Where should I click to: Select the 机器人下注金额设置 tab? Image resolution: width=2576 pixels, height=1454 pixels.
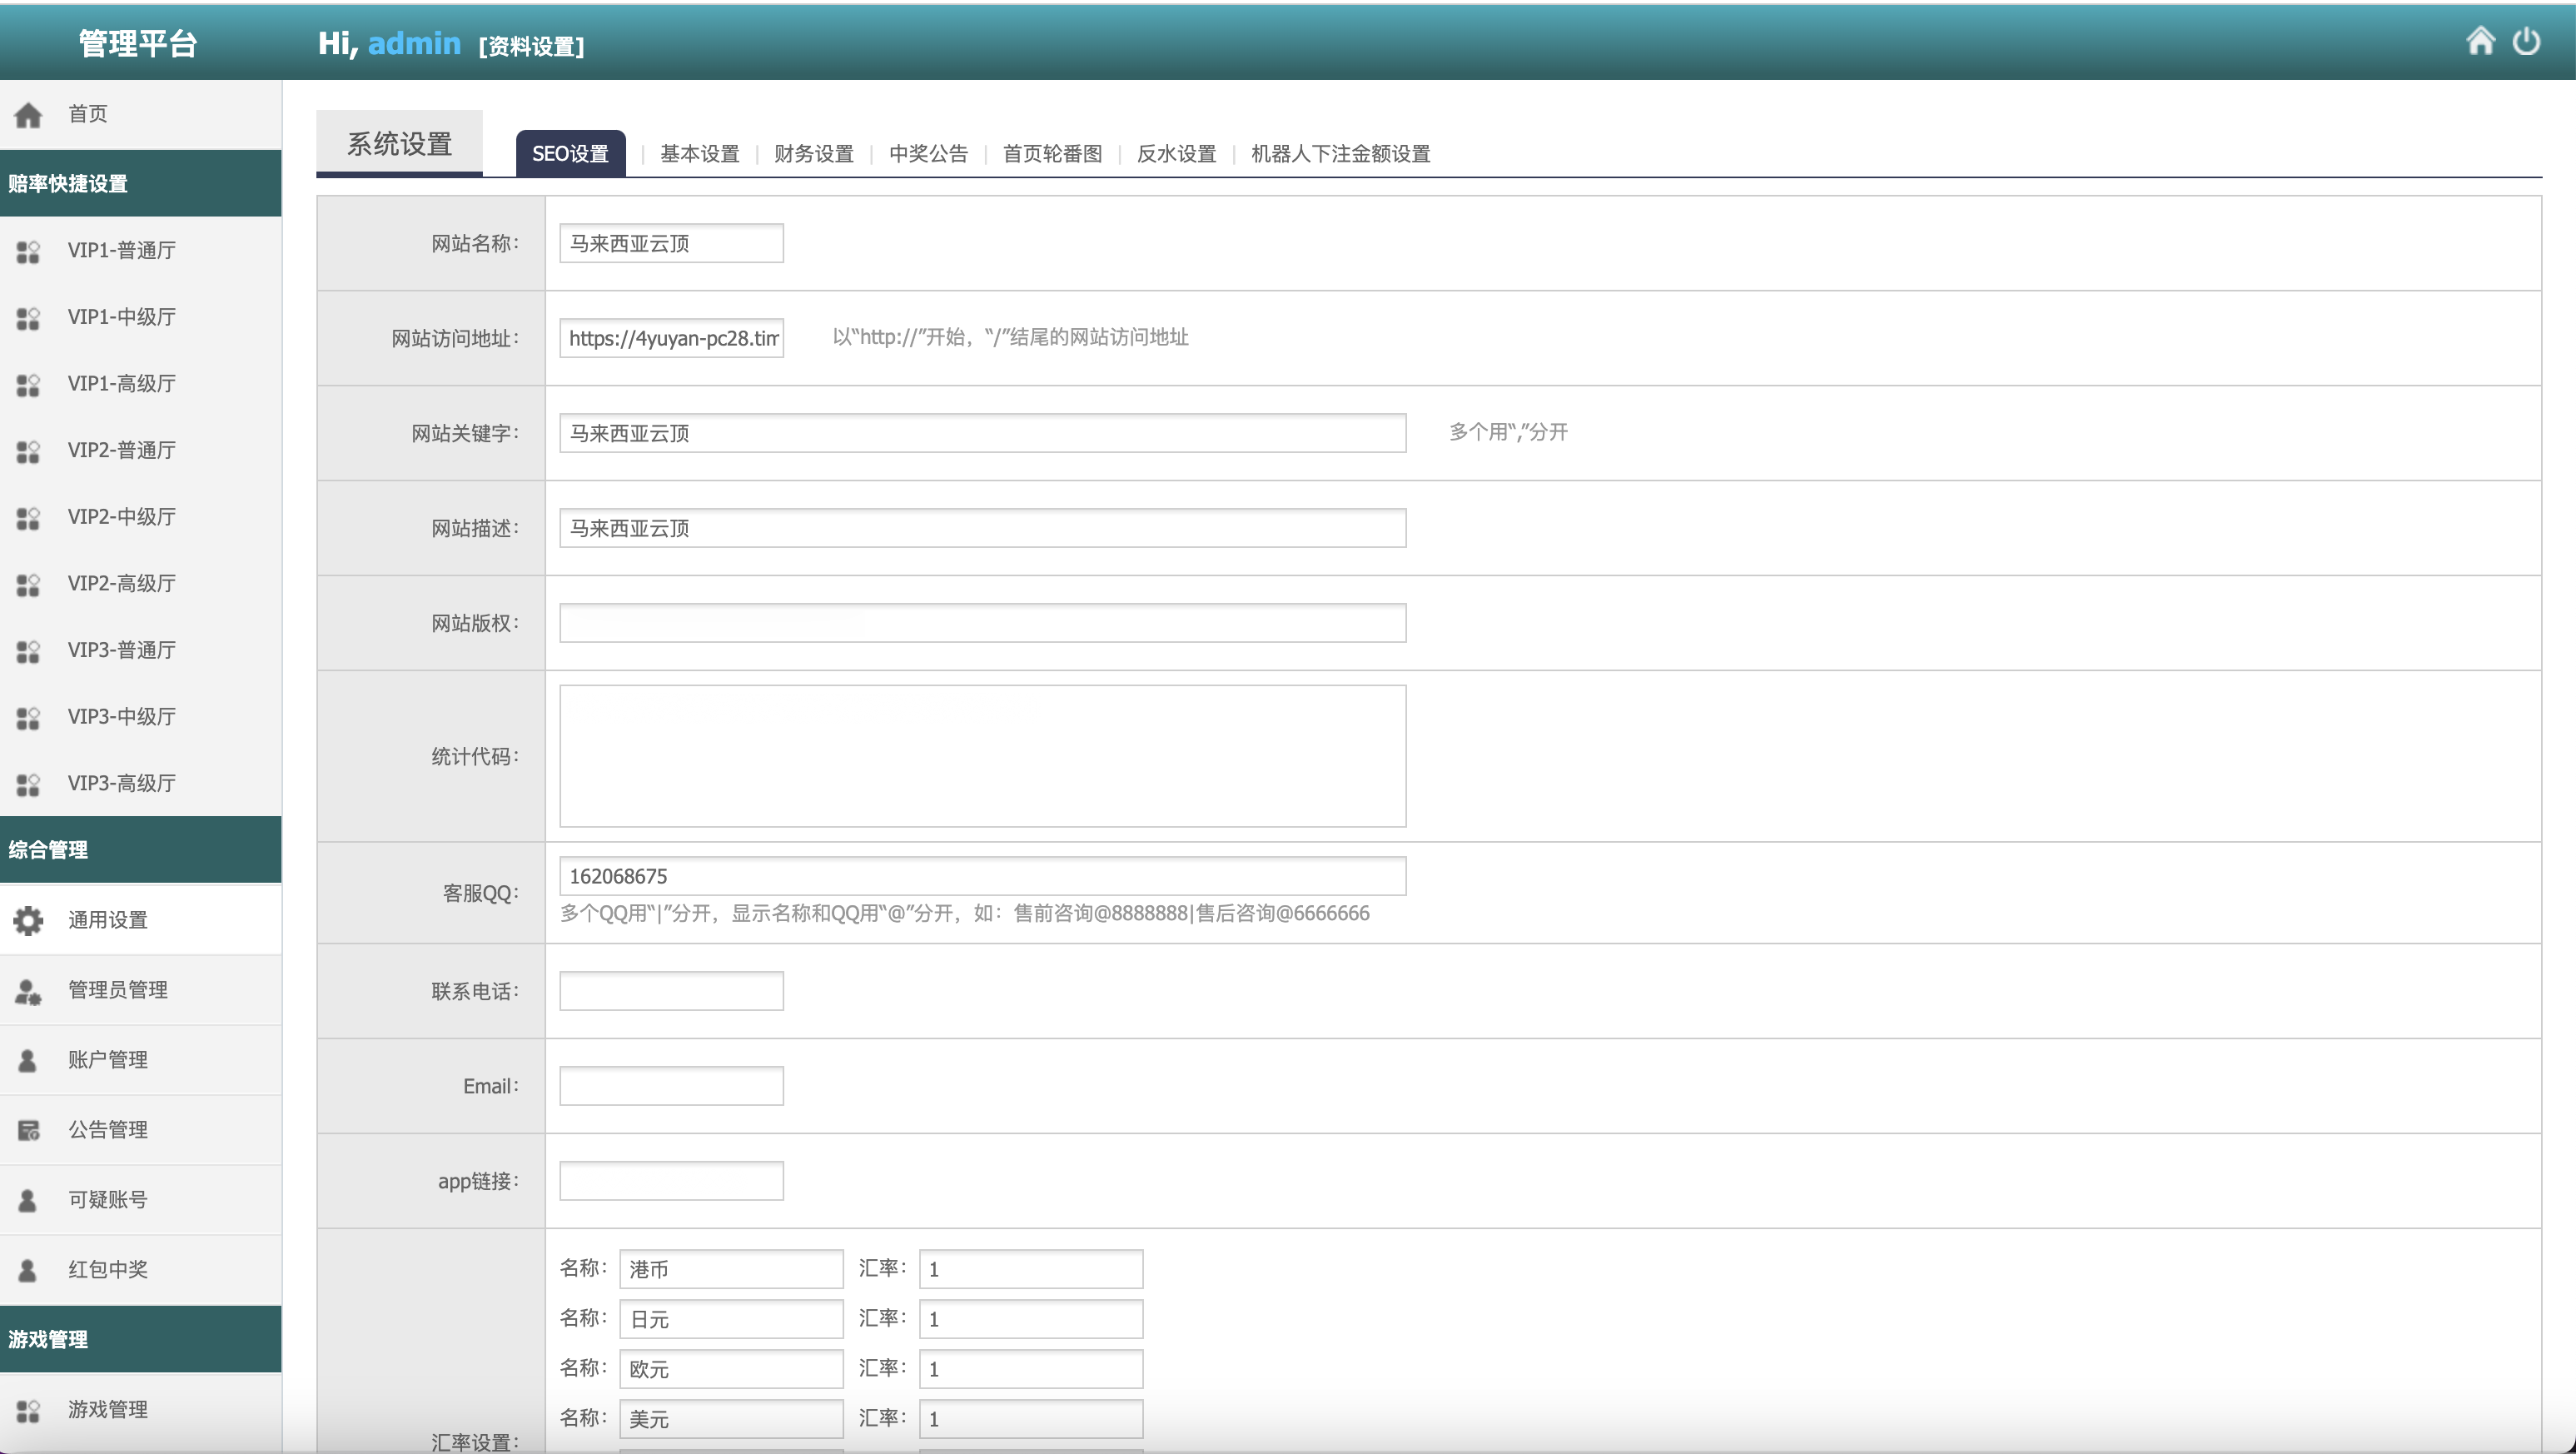[x=1340, y=154]
